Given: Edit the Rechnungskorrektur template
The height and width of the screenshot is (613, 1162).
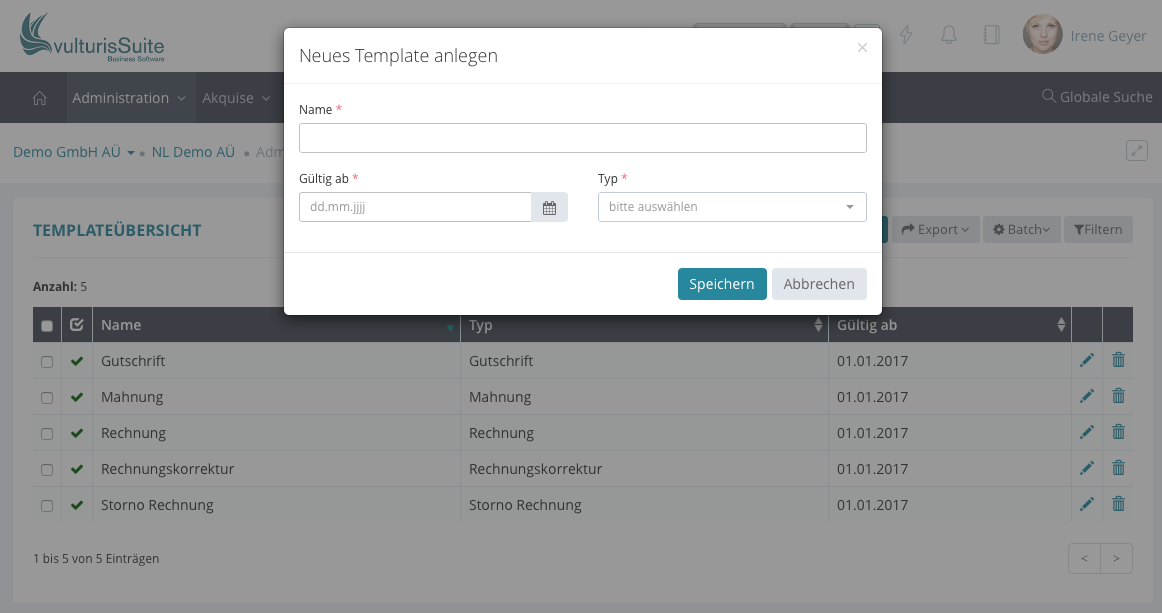Looking at the screenshot, I should [x=1087, y=469].
